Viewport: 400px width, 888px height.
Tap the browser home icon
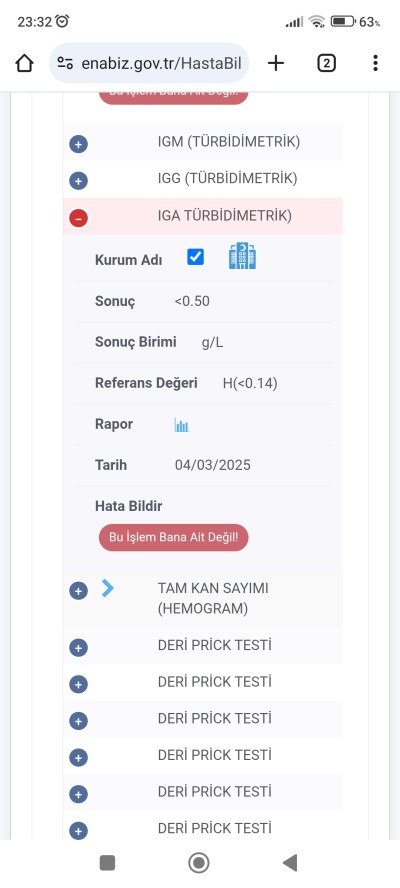point(24,63)
